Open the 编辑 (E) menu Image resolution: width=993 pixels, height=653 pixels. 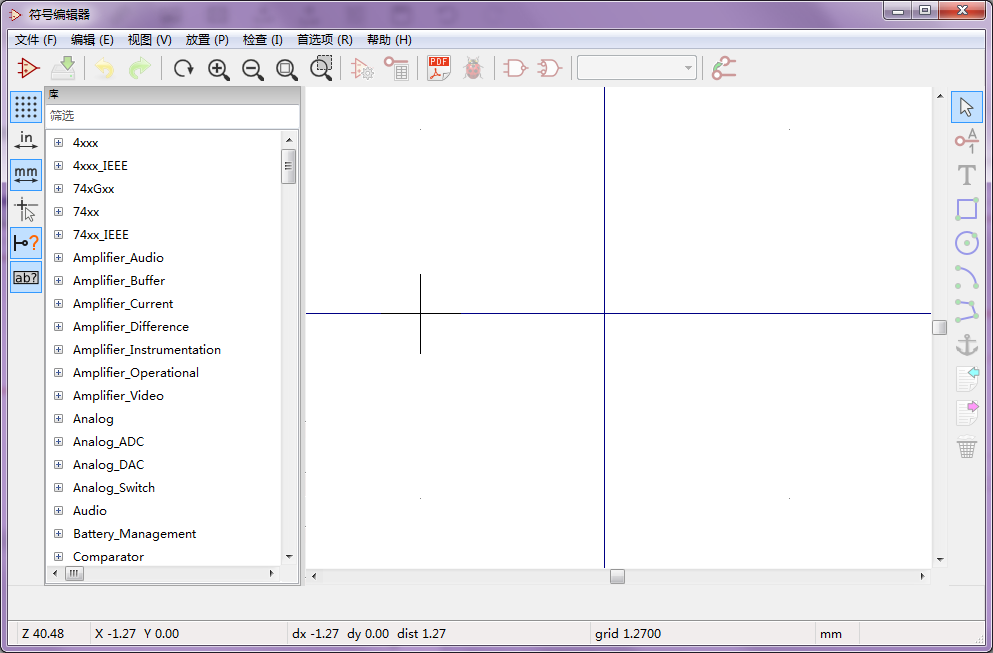coord(92,40)
